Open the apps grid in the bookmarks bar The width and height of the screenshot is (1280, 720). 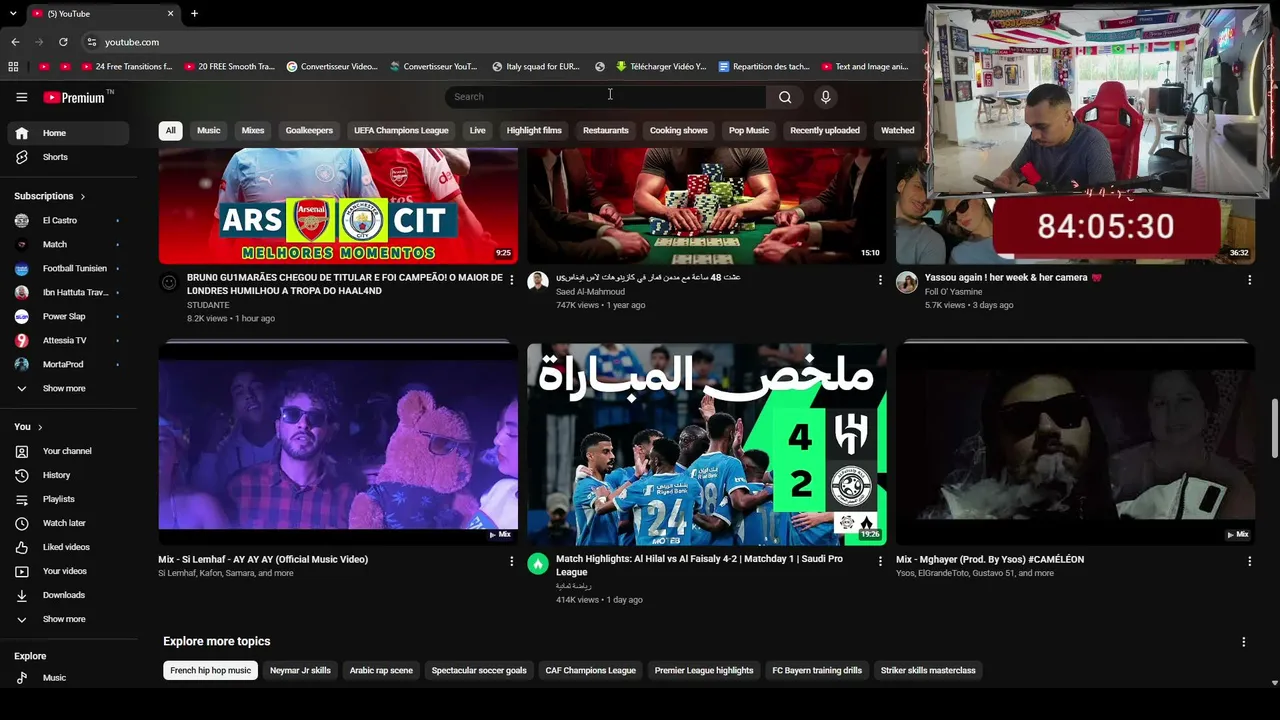13,67
